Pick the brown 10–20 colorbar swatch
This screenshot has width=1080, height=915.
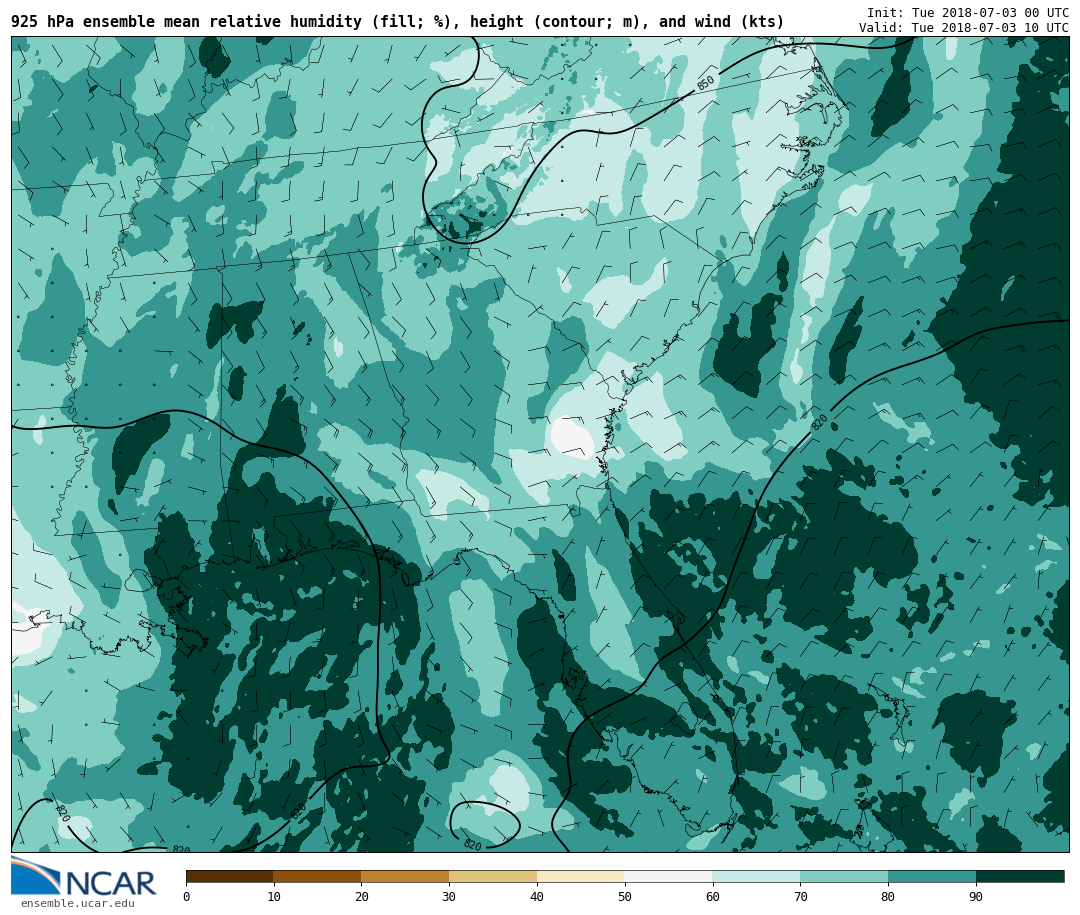point(317,876)
